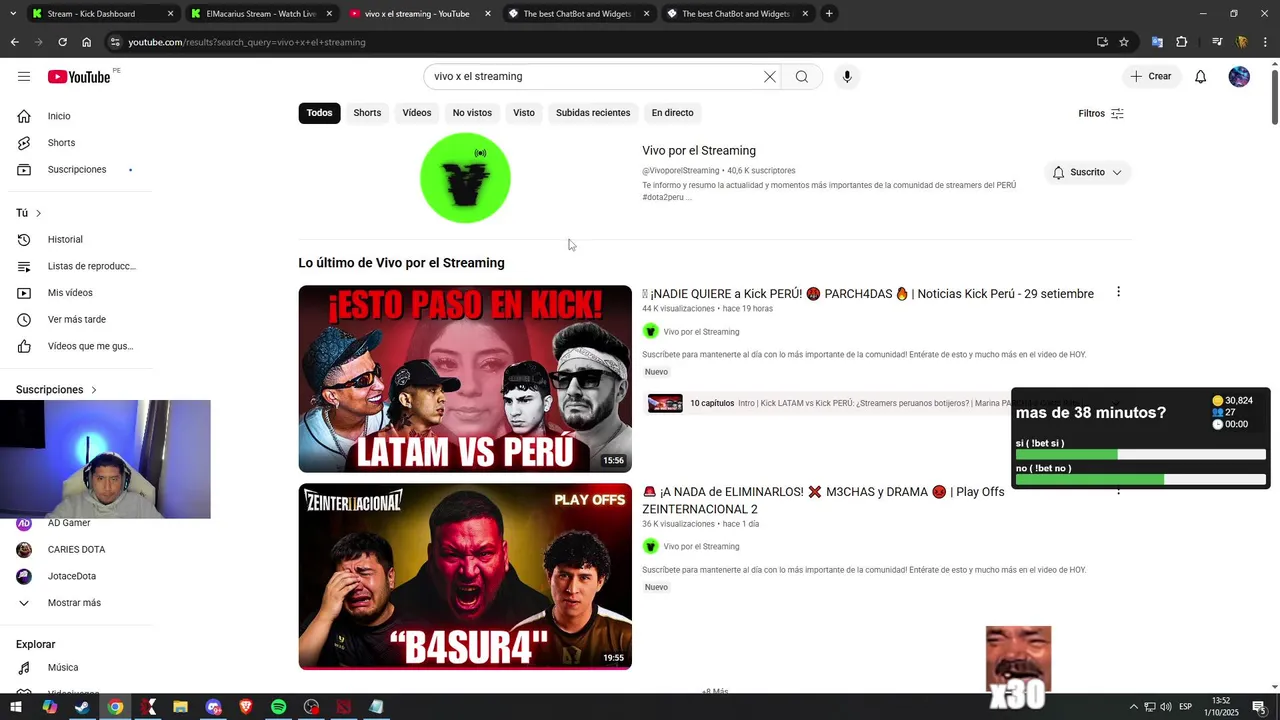The width and height of the screenshot is (1280, 720).
Task: Open the notifications bell
Action: tap(1201, 77)
